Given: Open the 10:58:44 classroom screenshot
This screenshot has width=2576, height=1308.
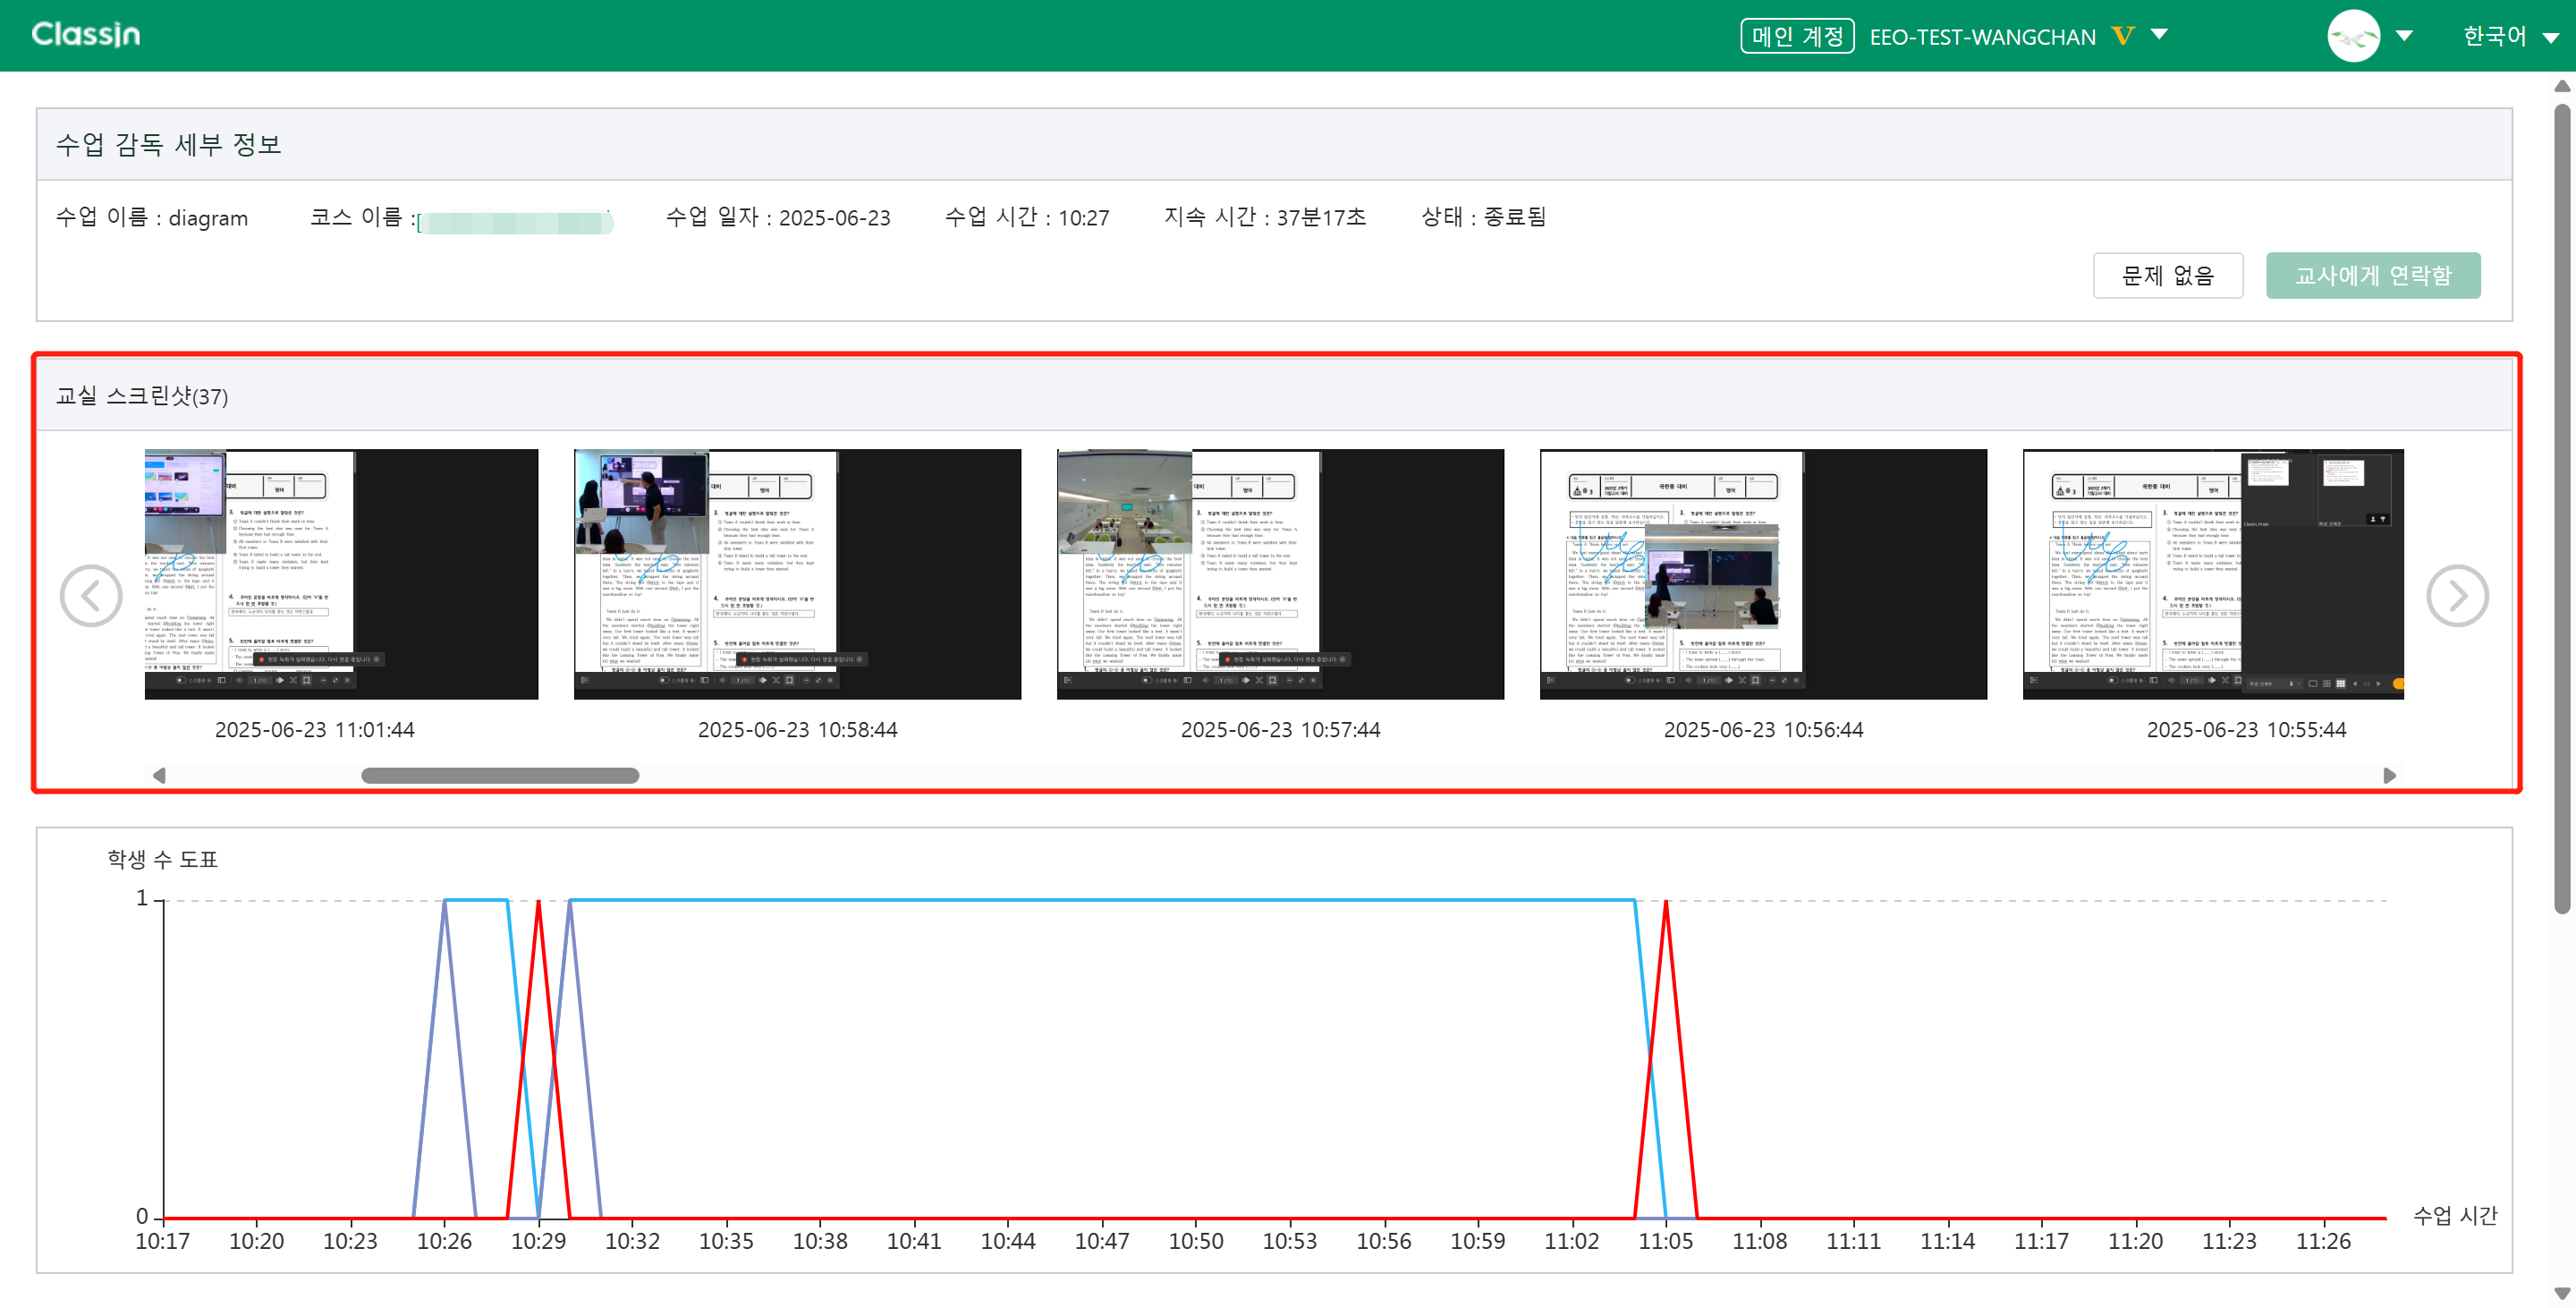Looking at the screenshot, I should coord(797,574).
